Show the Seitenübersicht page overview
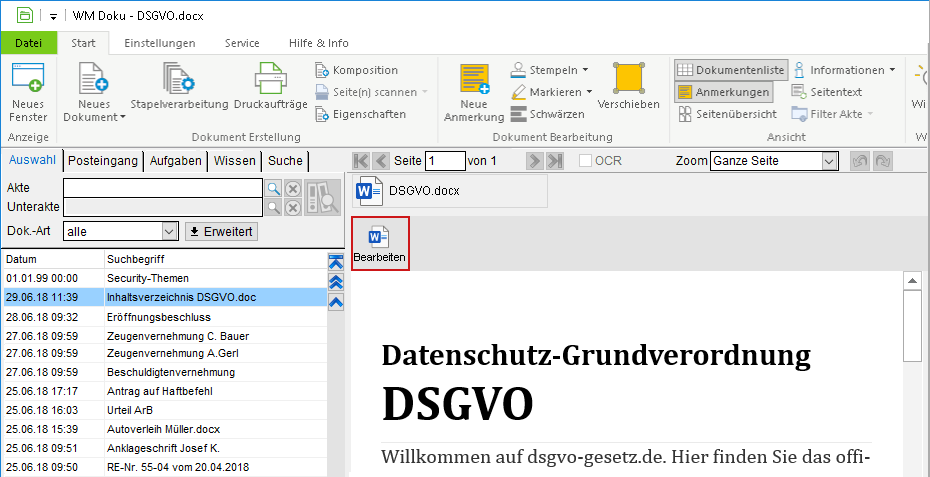Screen dimensions: 930x477 (727, 114)
